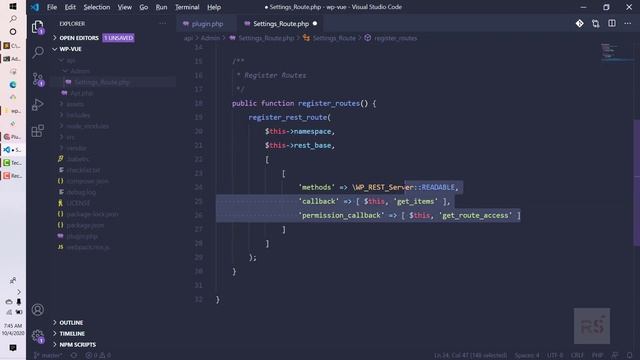Image resolution: width=640 pixels, height=360 pixels.
Task: Open debug.log in the file tree
Action: pyautogui.click(x=82, y=192)
